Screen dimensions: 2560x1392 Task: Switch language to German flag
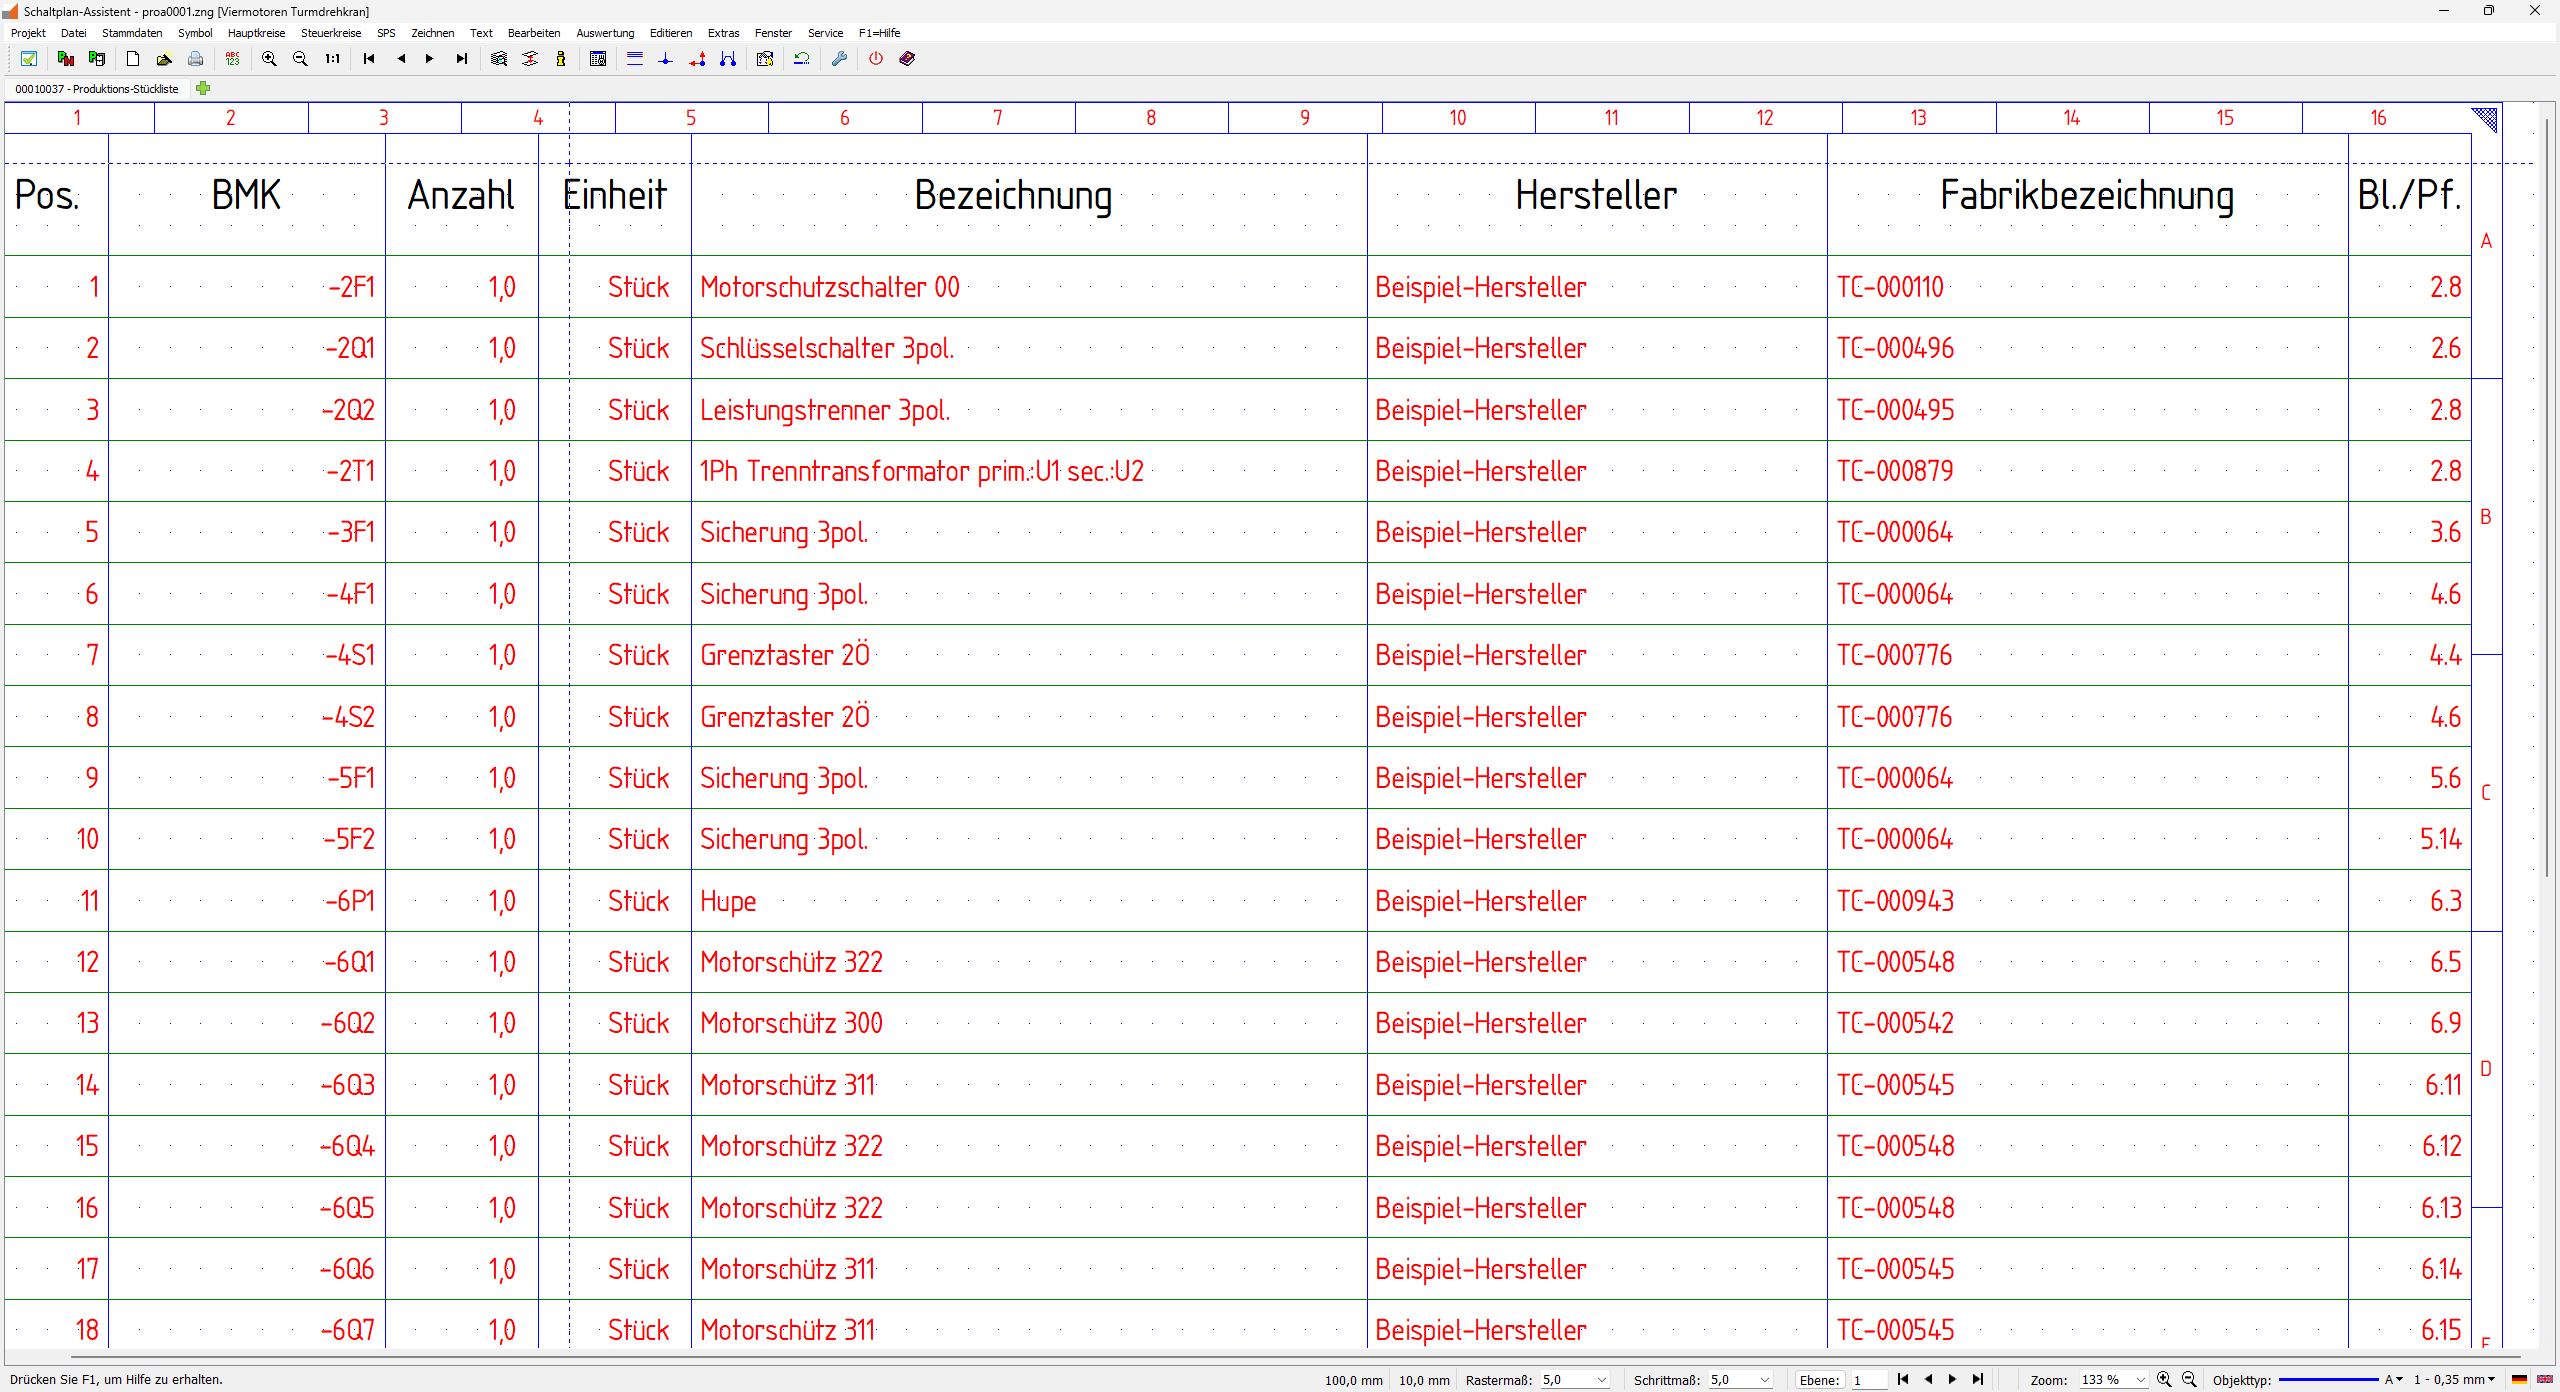tap(2519, 1380)
